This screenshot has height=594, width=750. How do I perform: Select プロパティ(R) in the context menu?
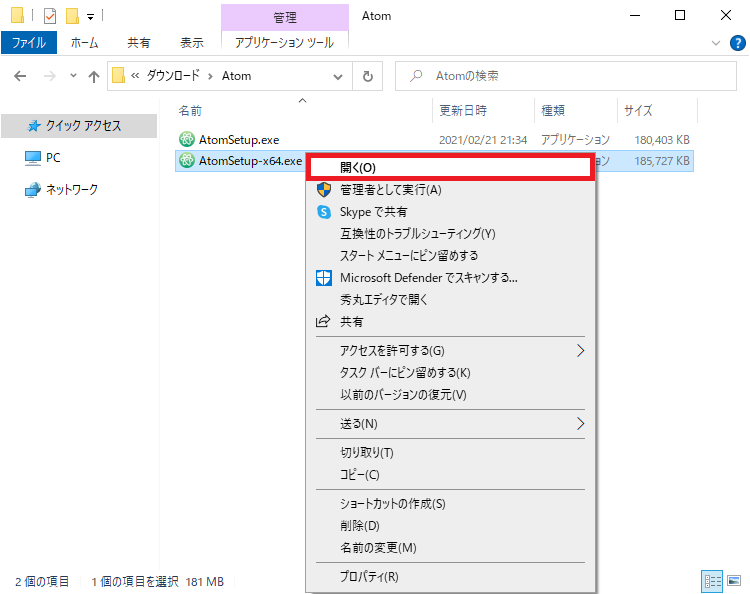point(369,577)
